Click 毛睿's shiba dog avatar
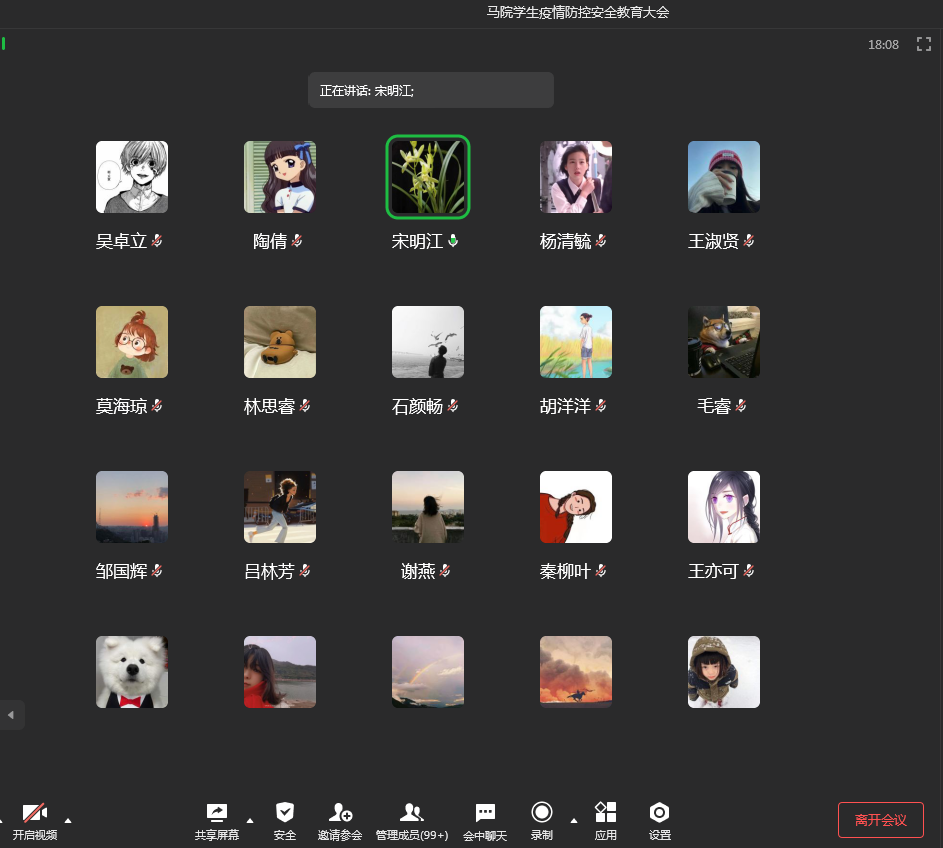The width and height of the screenshot is (943, 848). 723,342
